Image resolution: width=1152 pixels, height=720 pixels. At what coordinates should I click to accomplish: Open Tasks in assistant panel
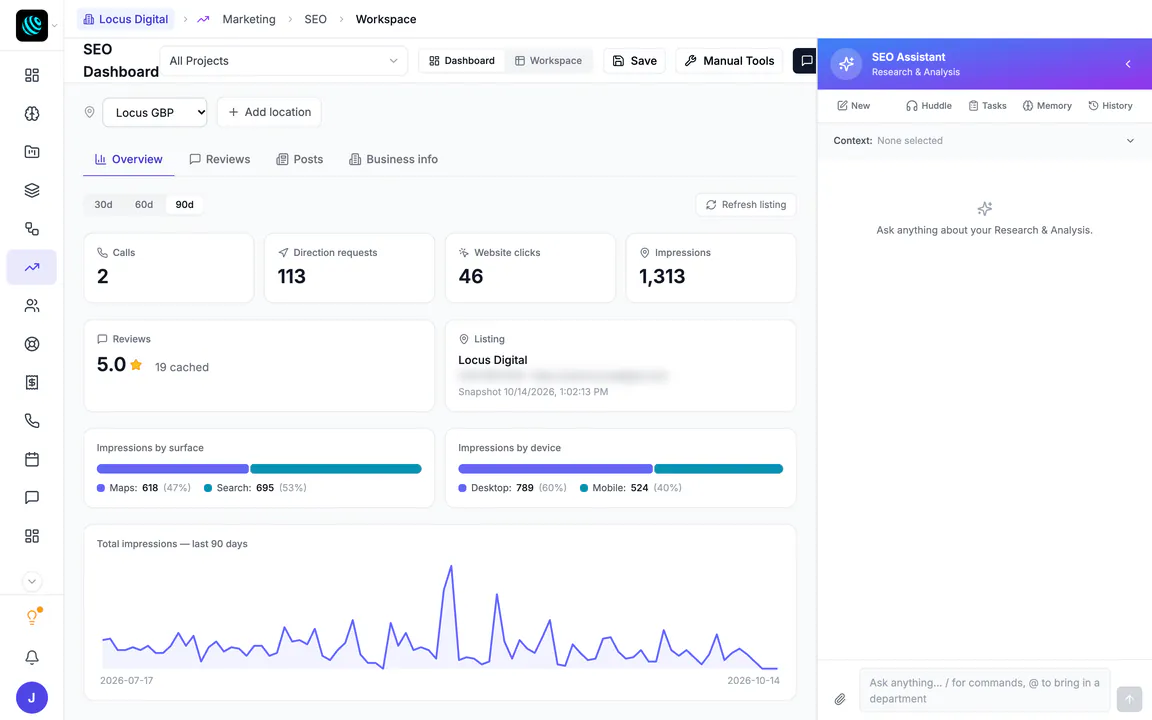(987, 106)
